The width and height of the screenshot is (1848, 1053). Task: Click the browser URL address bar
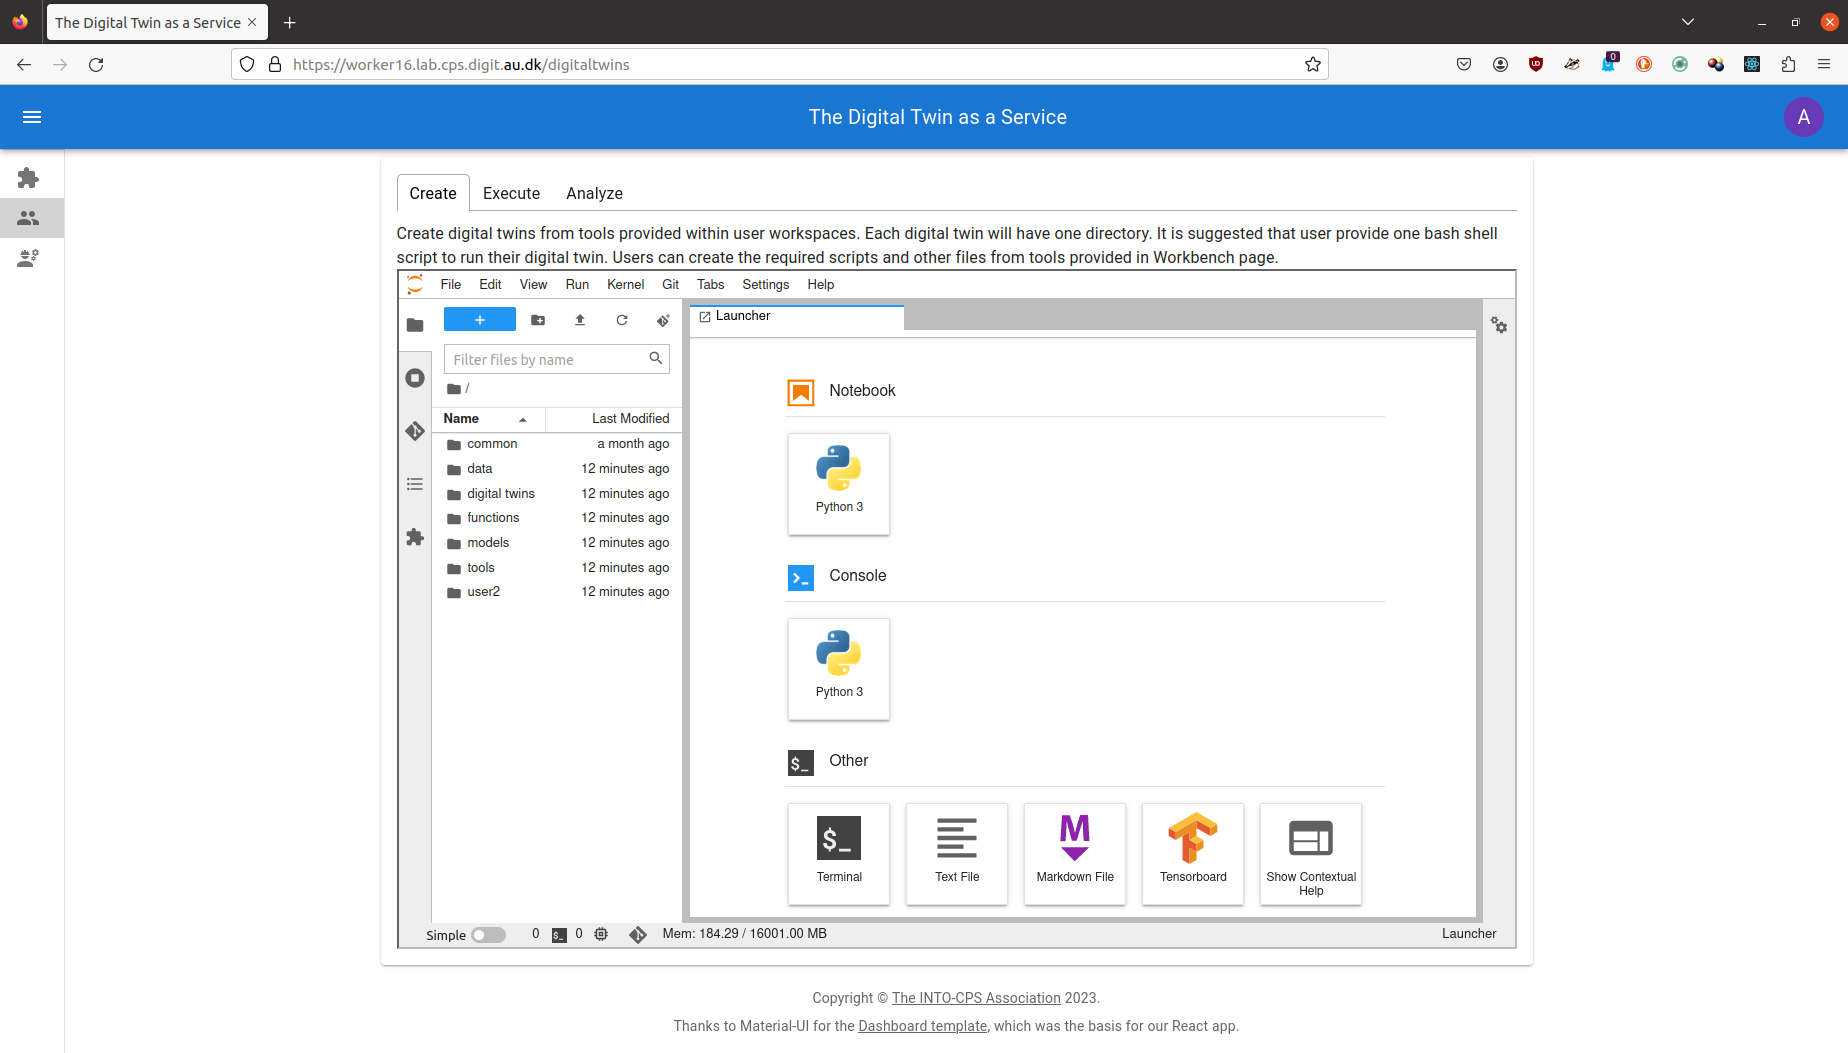[x=780, y=64]
